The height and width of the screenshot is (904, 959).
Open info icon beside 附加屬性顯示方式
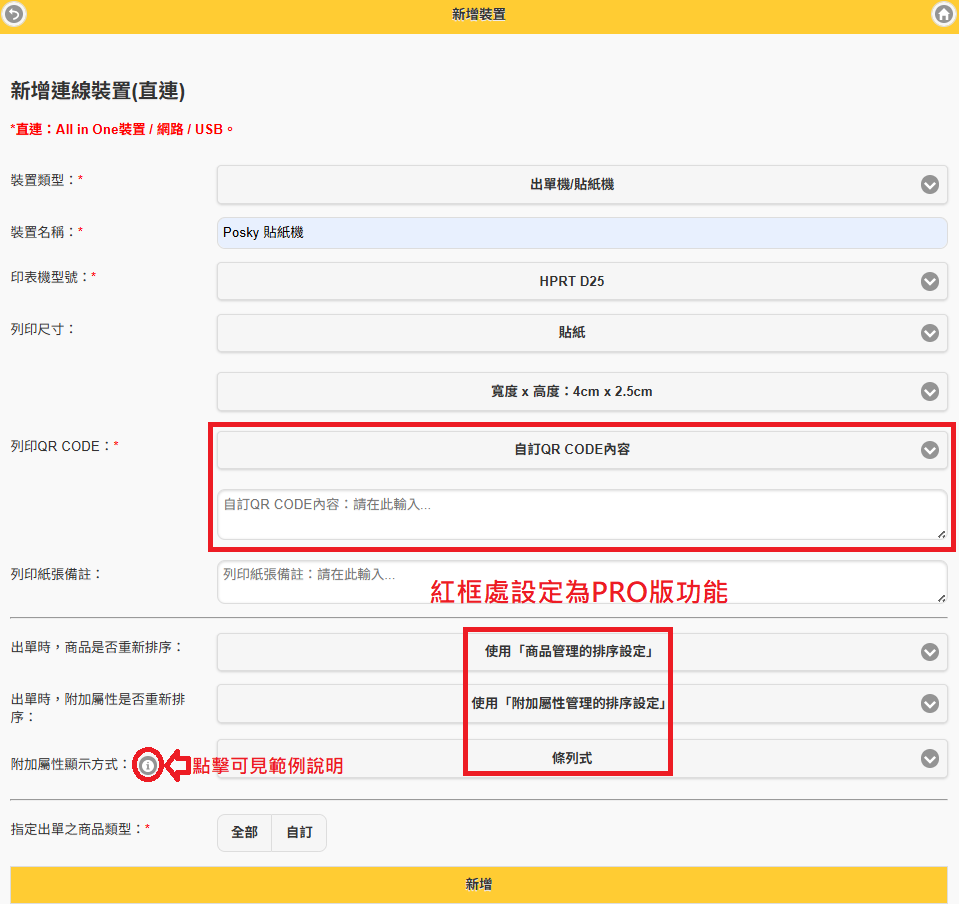point(148,766)
